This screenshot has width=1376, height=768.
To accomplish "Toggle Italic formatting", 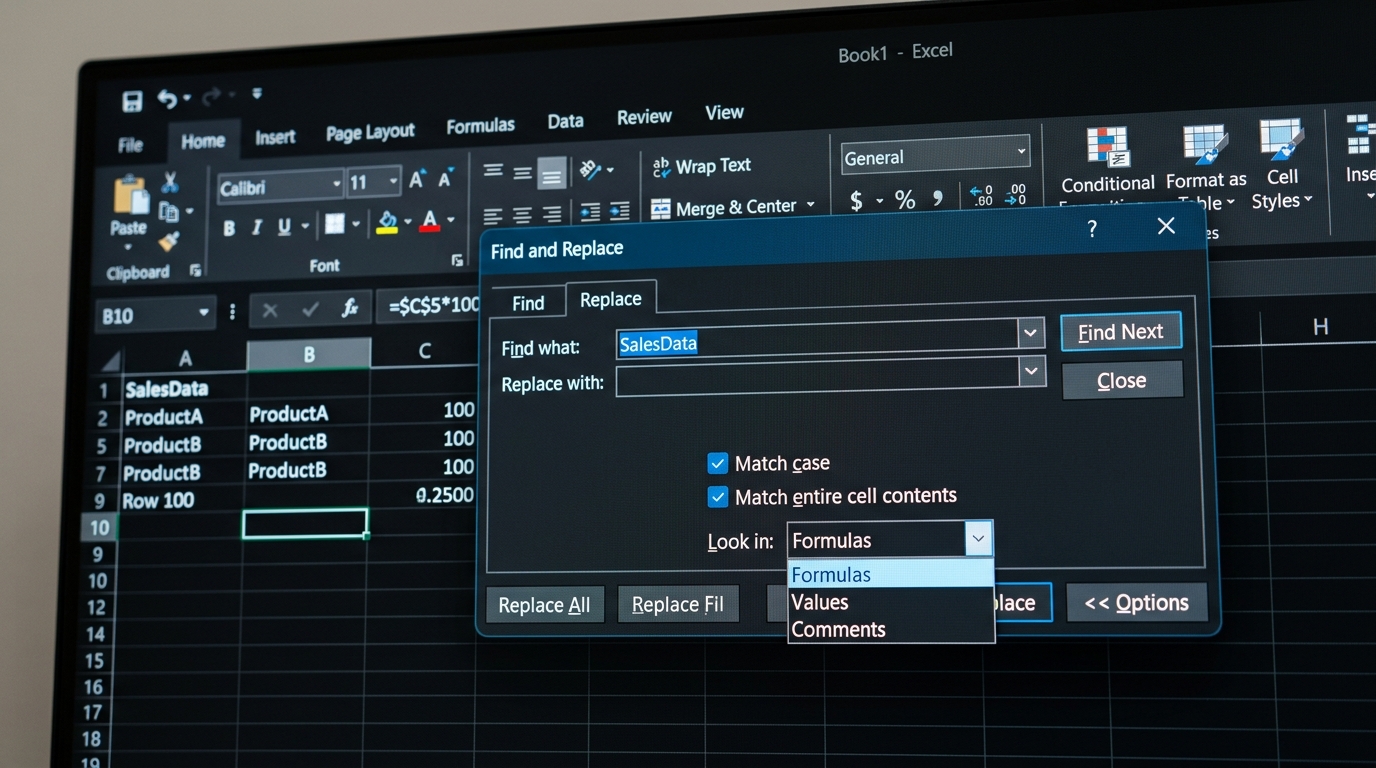I will point(256,227).
